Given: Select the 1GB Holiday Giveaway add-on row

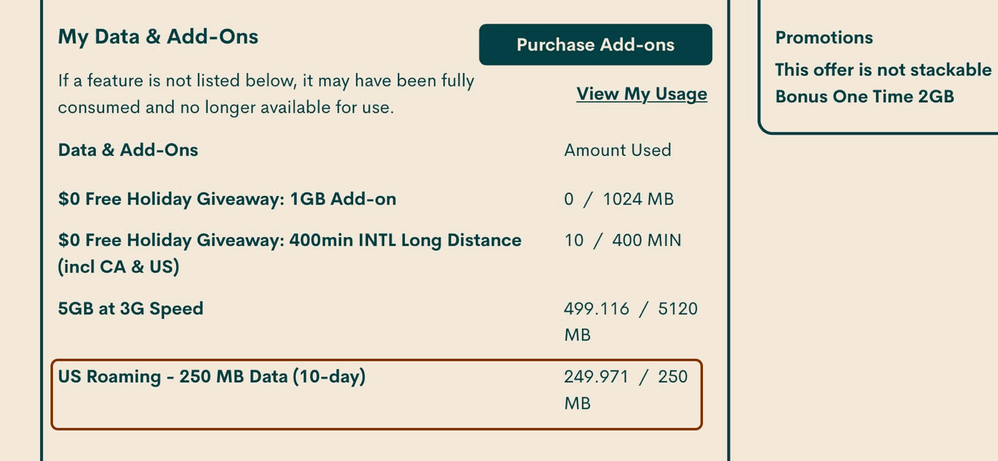Looking at the screenshot, I should pyautogui.click(x=227, y=199).
